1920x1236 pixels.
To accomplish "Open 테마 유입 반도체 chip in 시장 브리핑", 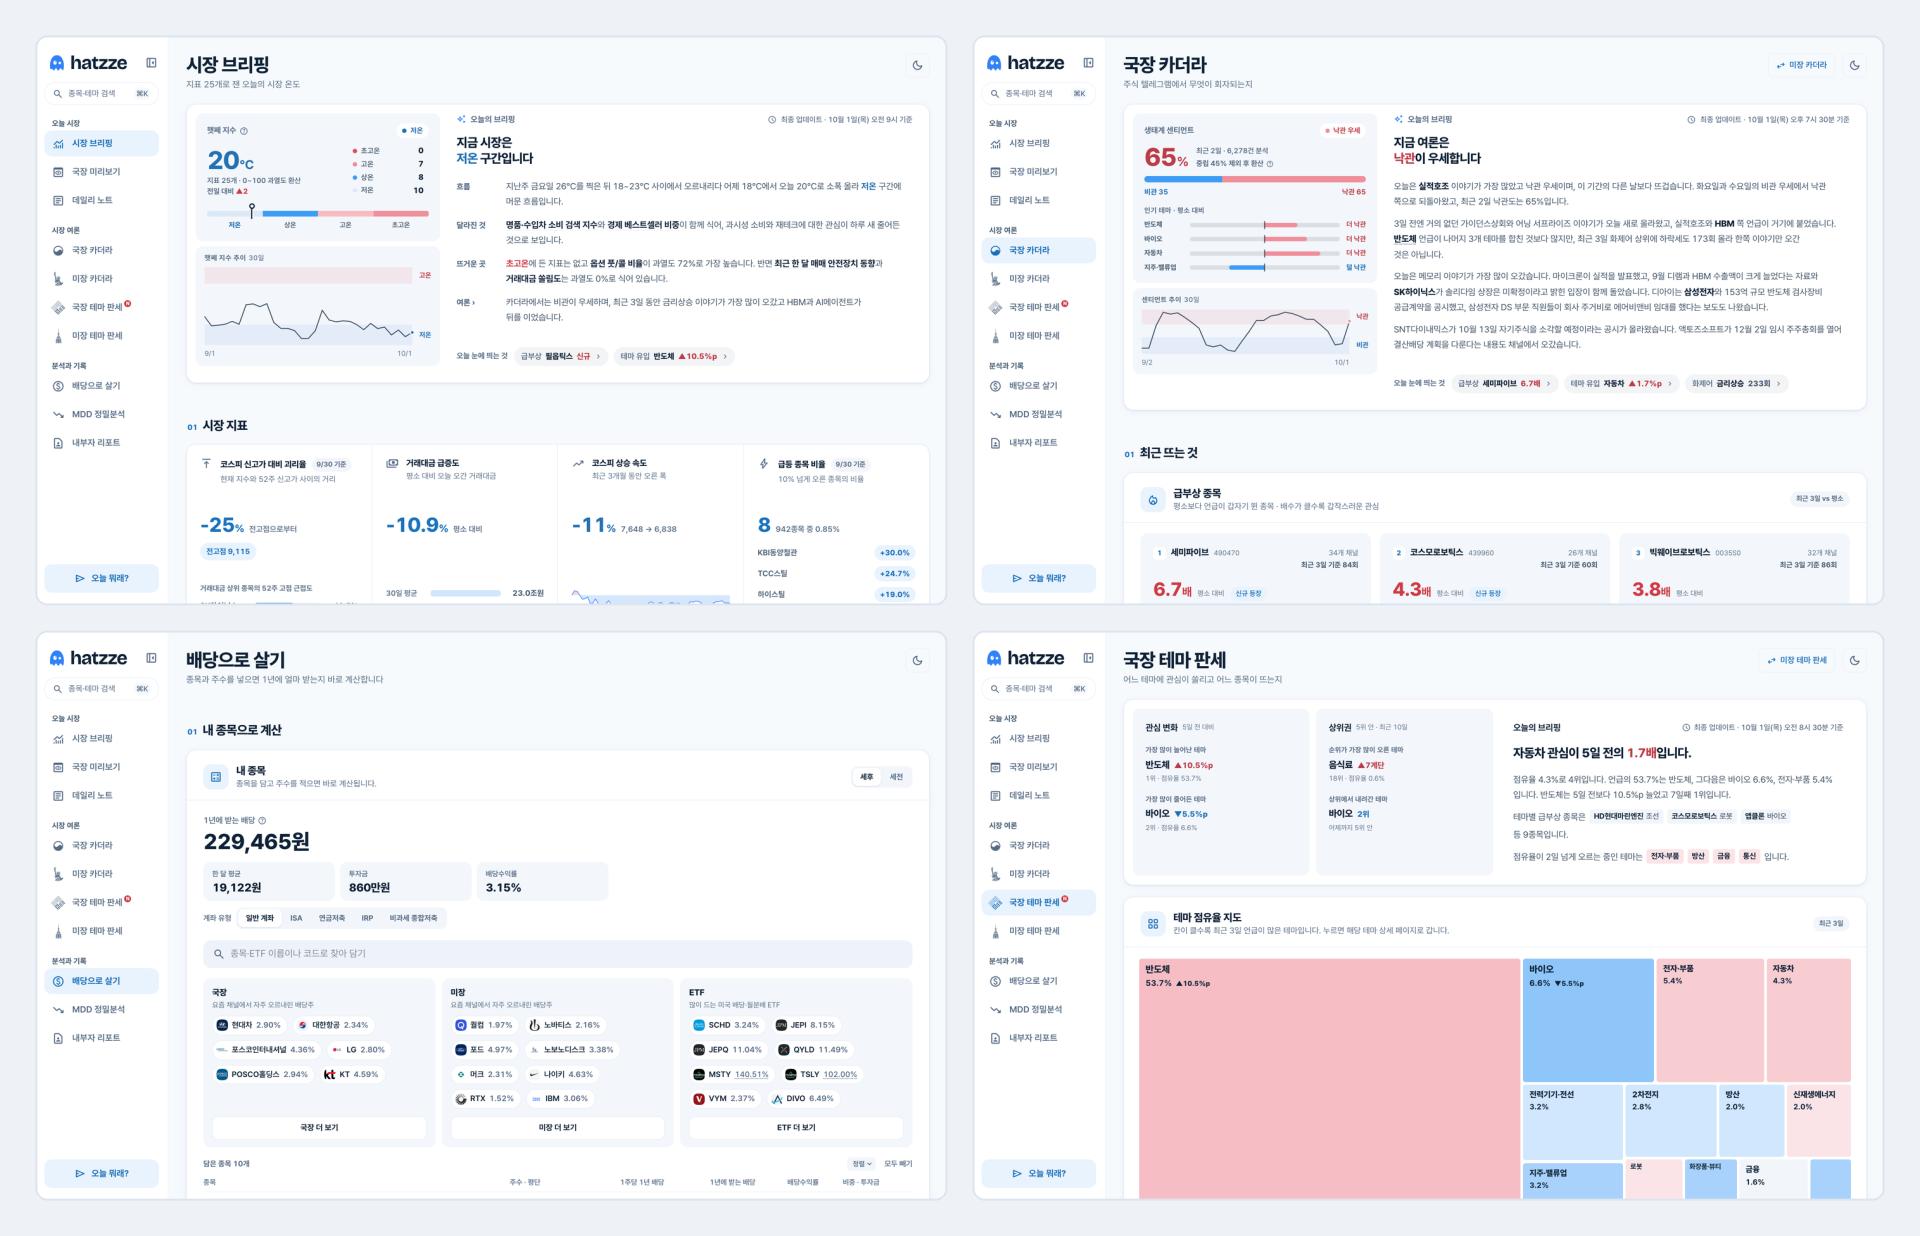I will click(673, 356).
